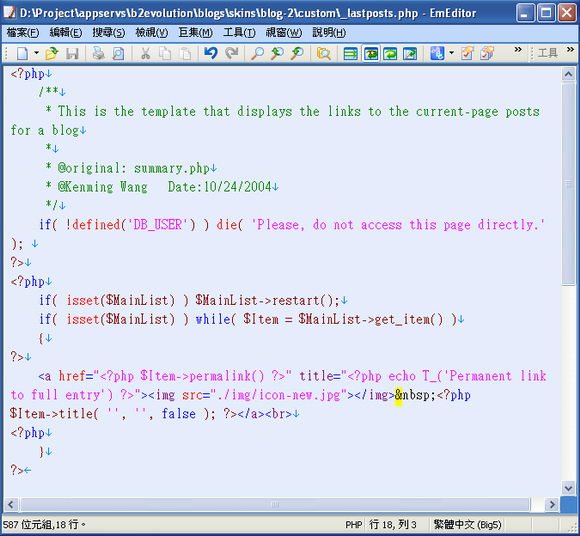Screen dimensions: 580x536
Task: Select the No Wrap toolbar icon
Action: coord(350,54)
